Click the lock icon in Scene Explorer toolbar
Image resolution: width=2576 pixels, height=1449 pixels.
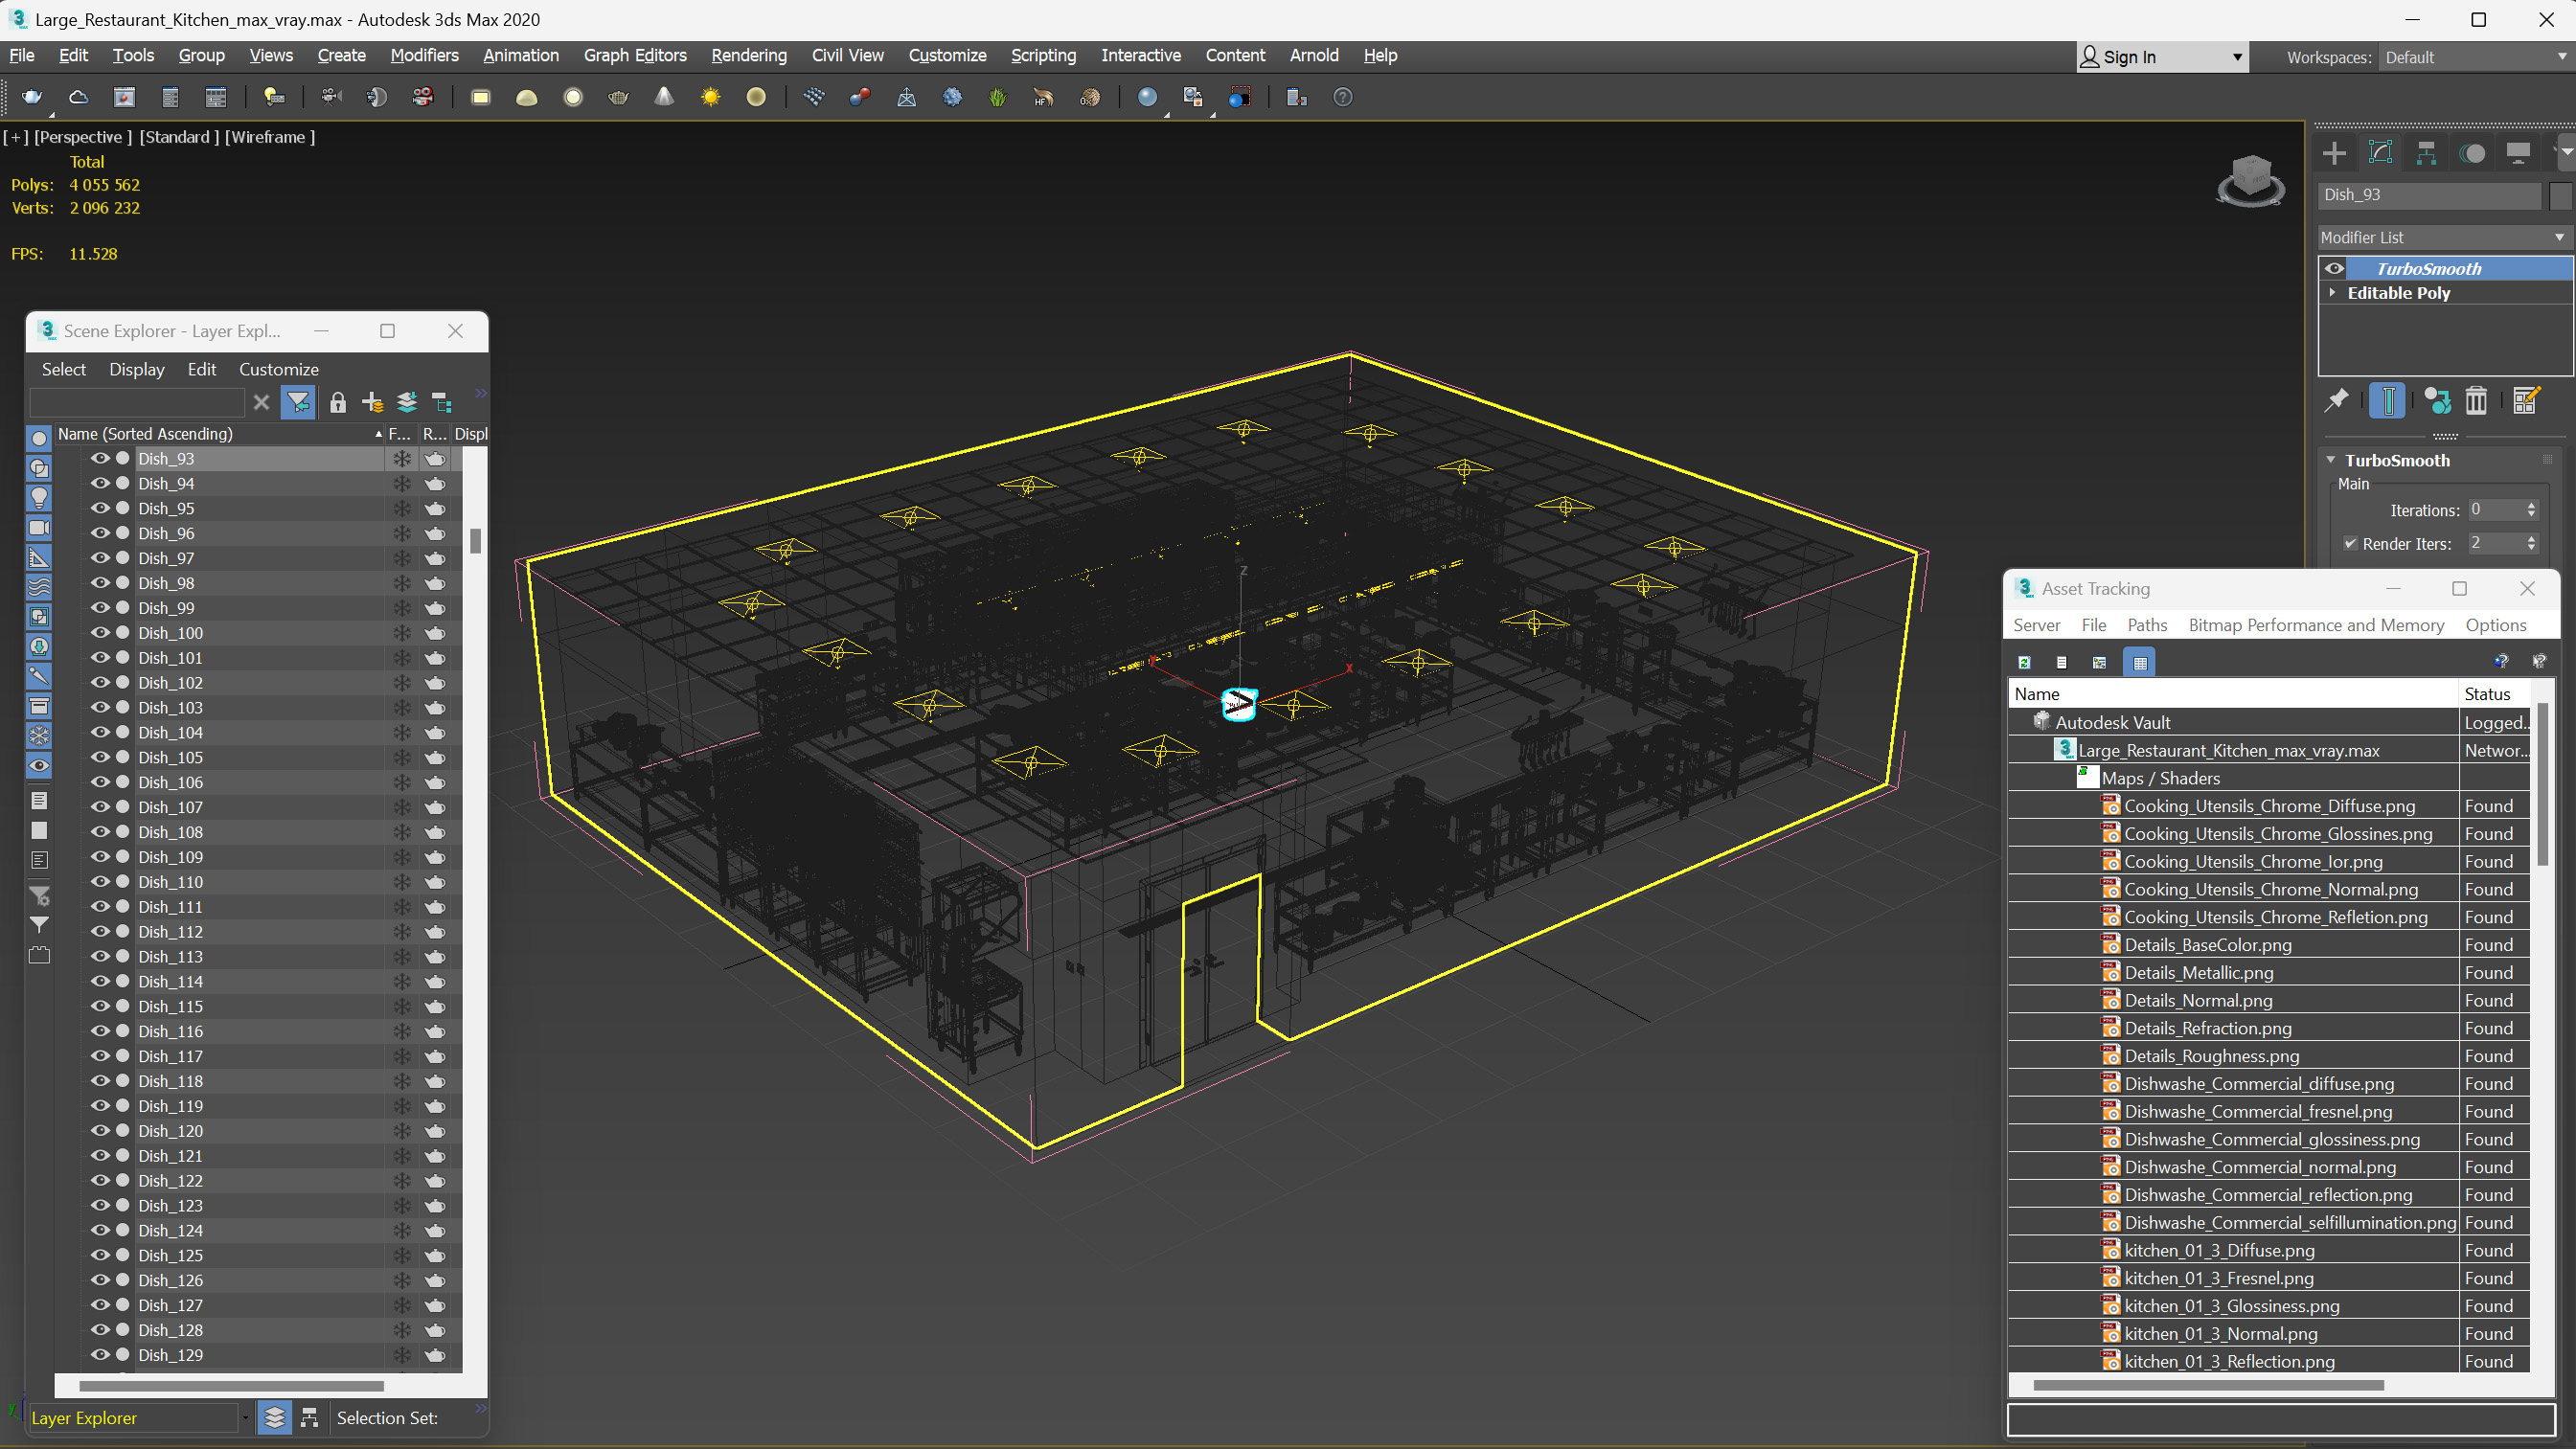pos(338,402)
